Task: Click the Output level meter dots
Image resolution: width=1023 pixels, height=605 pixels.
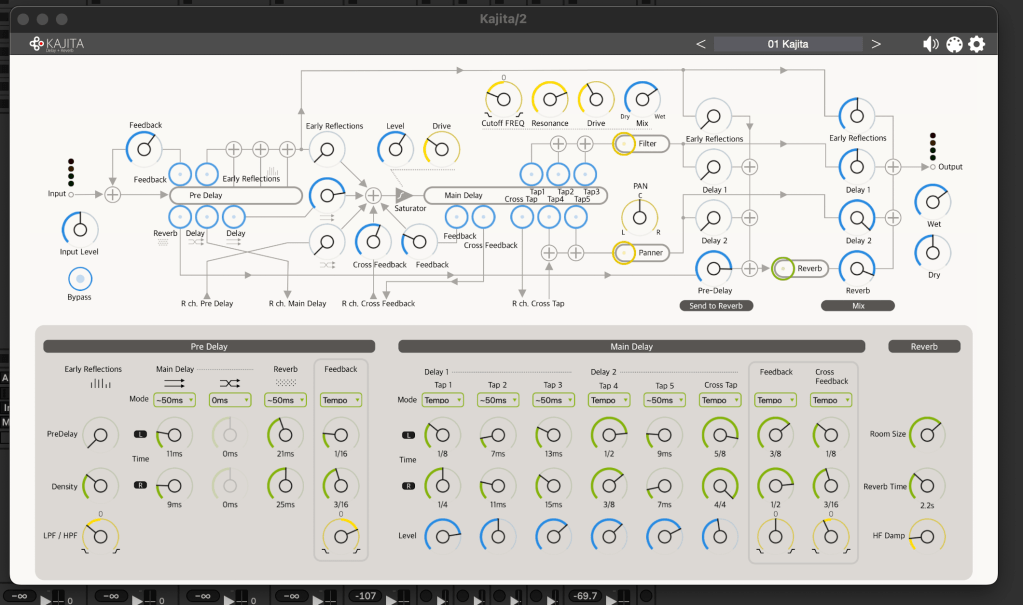Action: pyautogui.click(x=933, y=146)
